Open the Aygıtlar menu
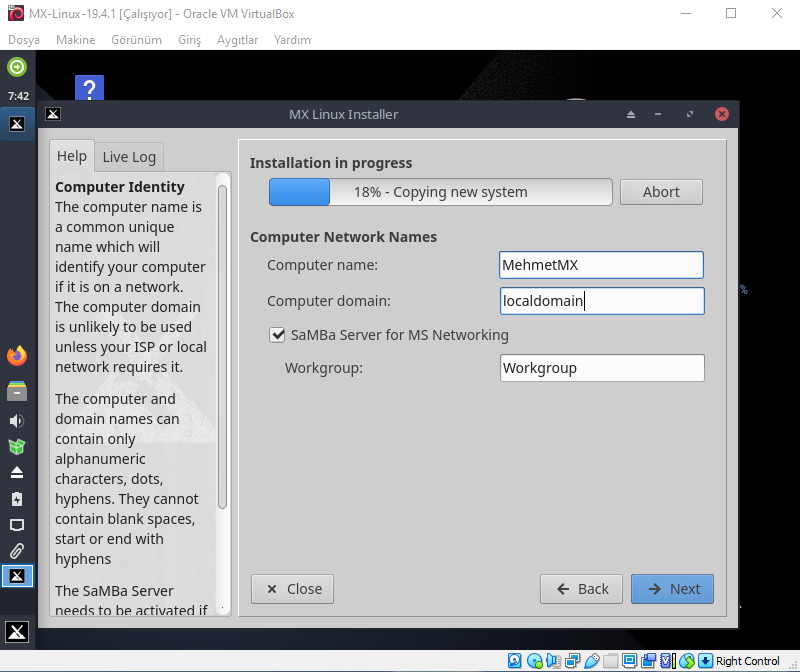Screen dimensions: 800x672 coord(237,40)
